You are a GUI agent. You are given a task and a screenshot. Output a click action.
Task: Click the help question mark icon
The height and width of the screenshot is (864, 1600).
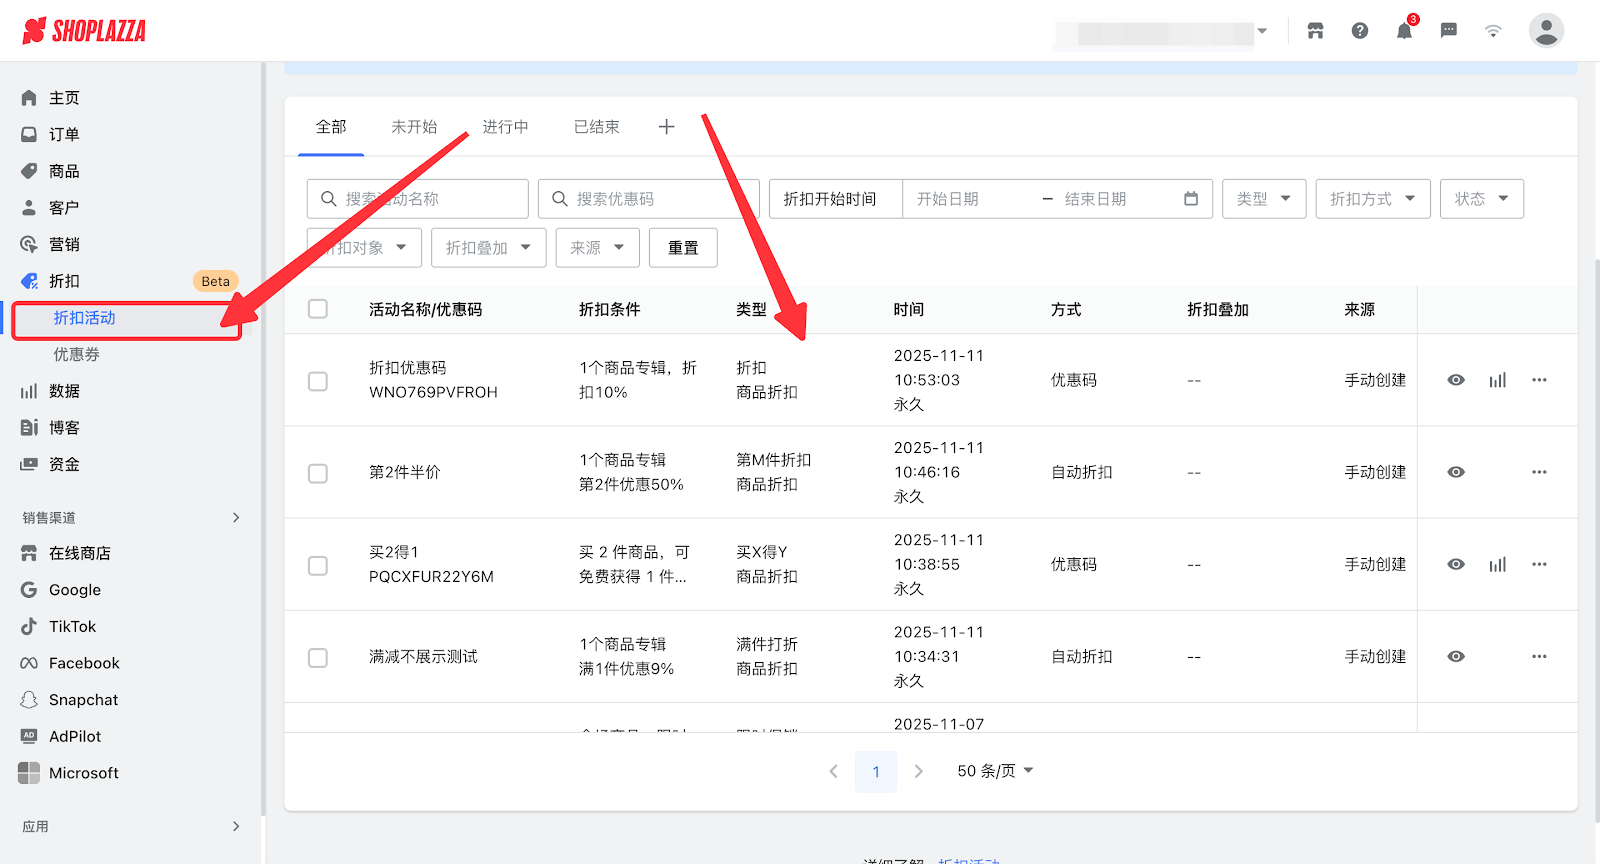point(1360,31)
